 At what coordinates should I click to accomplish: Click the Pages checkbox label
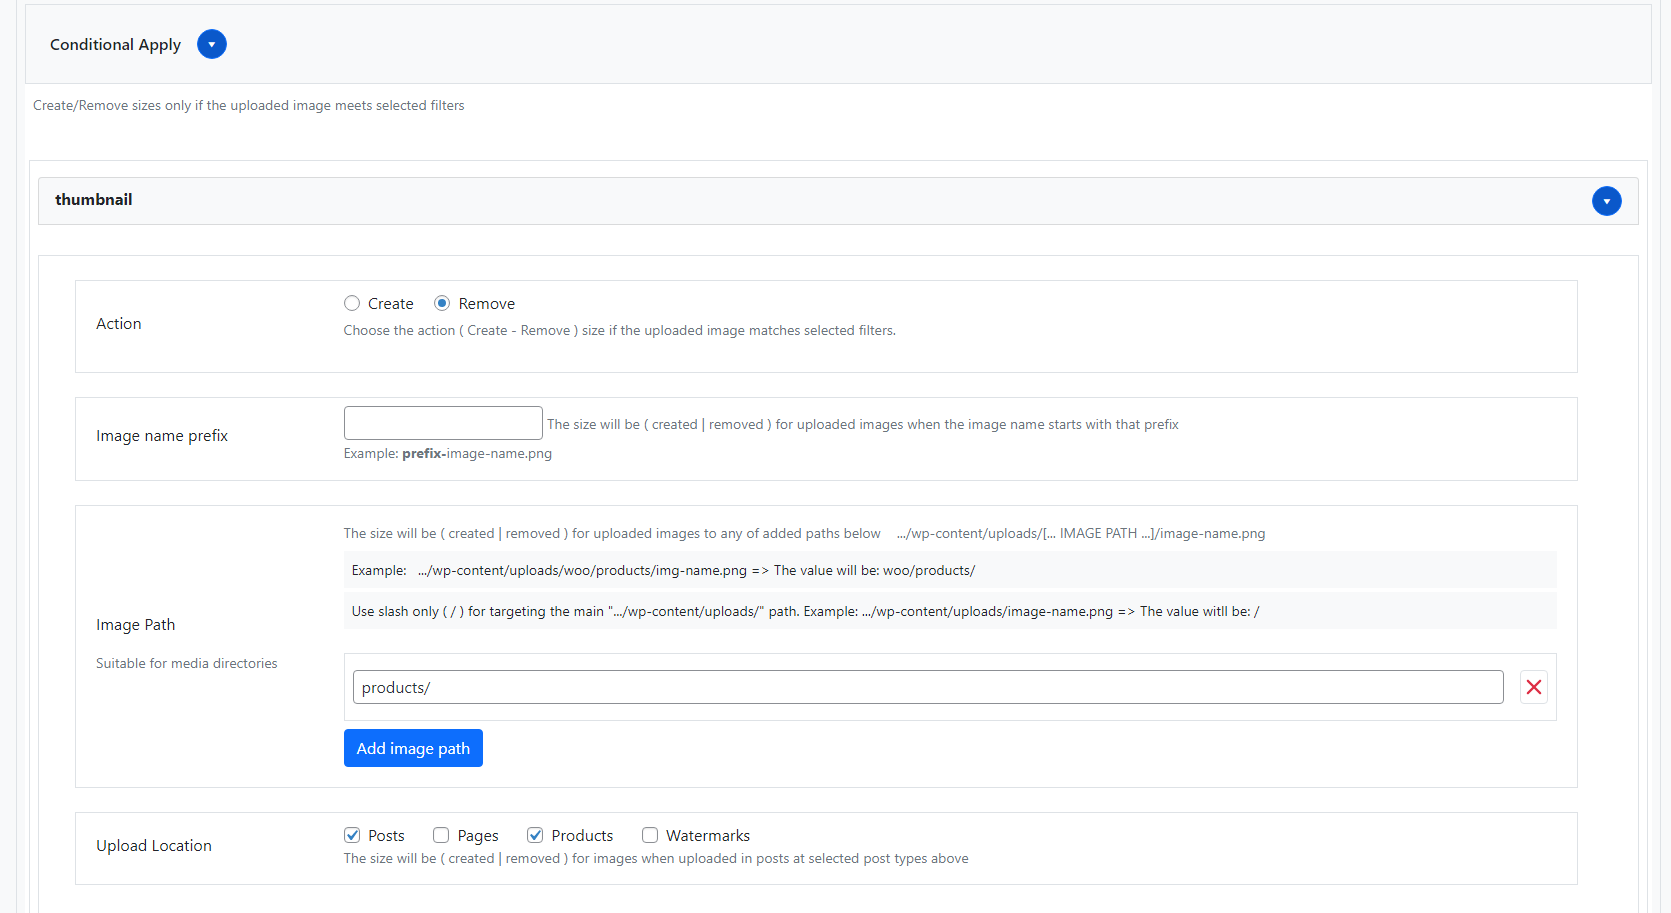478,836
